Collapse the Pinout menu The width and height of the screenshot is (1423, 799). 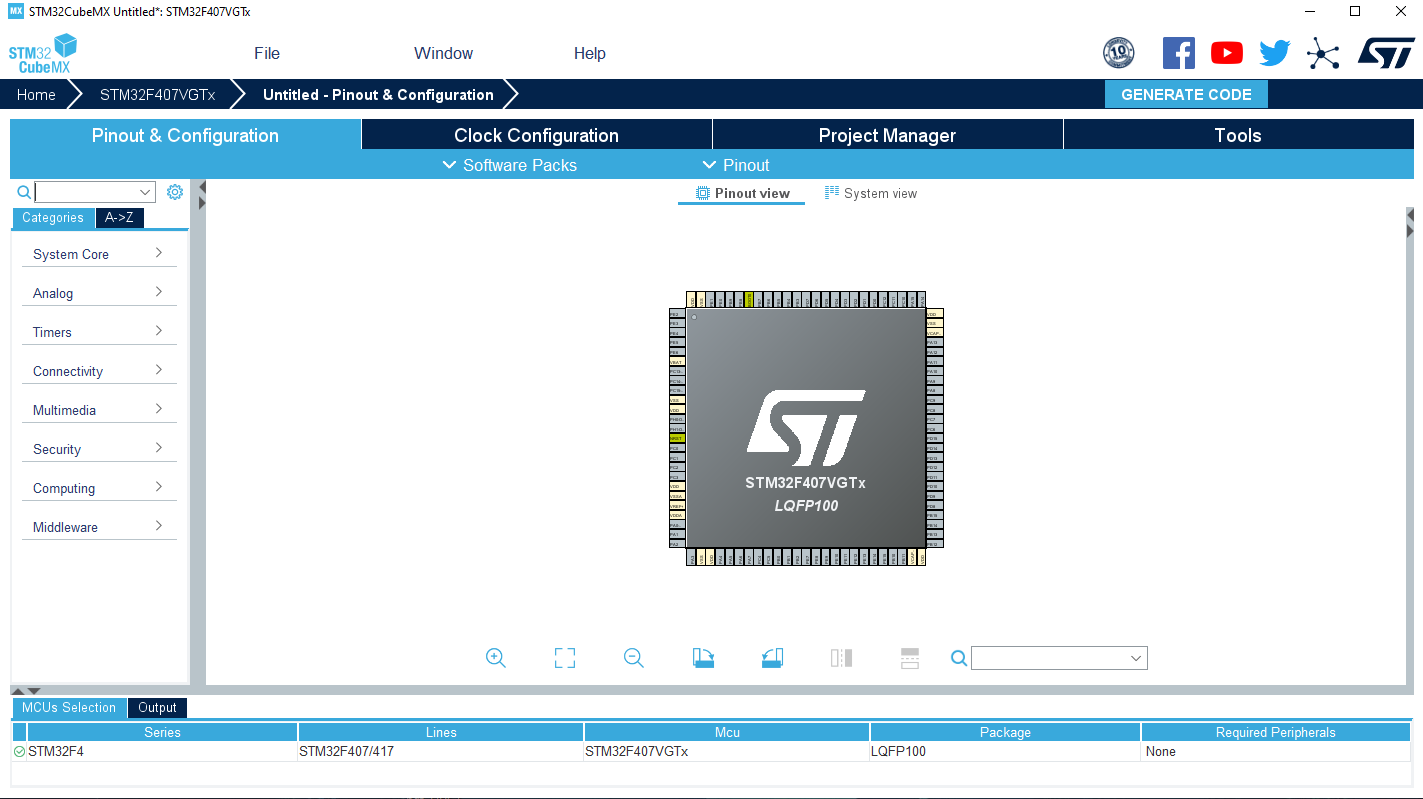tap(736, 165)
